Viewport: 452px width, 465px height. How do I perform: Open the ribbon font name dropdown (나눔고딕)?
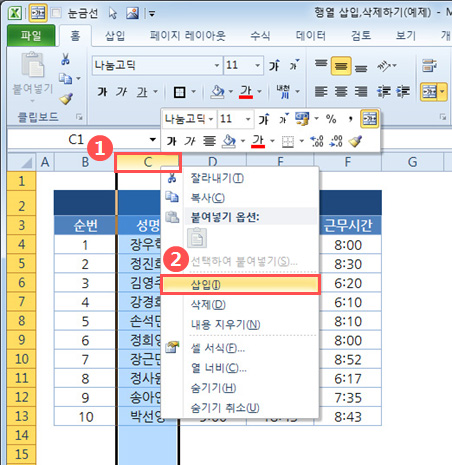pyautogui.click(x=217, y=65)
